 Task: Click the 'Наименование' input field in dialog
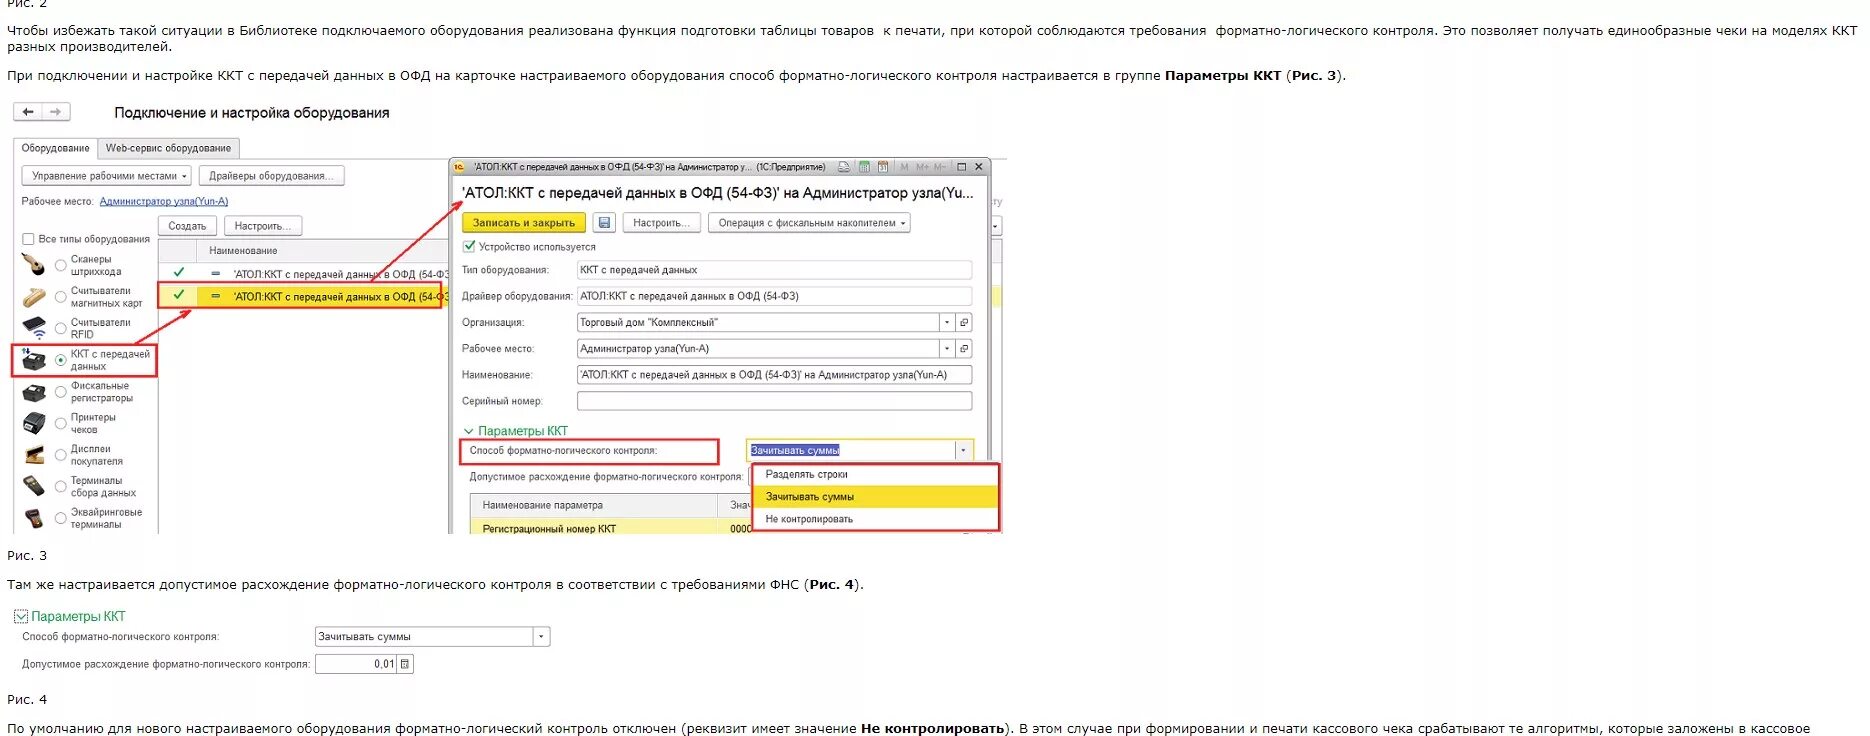pyautogui.click(x=774, y=375)
